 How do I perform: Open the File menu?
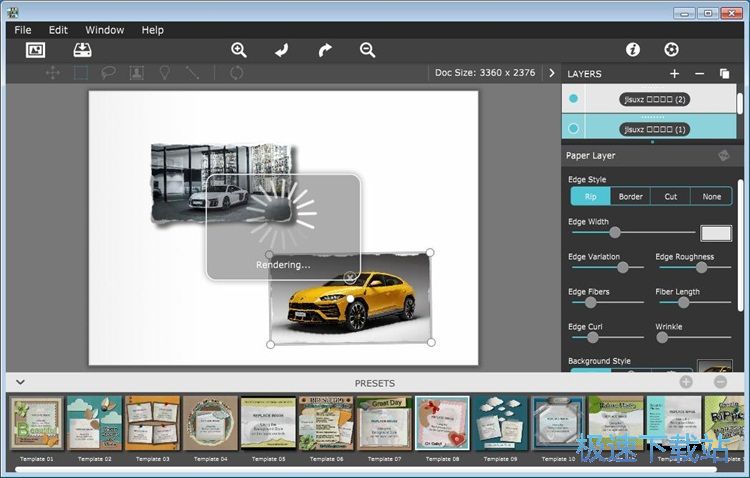tap(23, 30)
